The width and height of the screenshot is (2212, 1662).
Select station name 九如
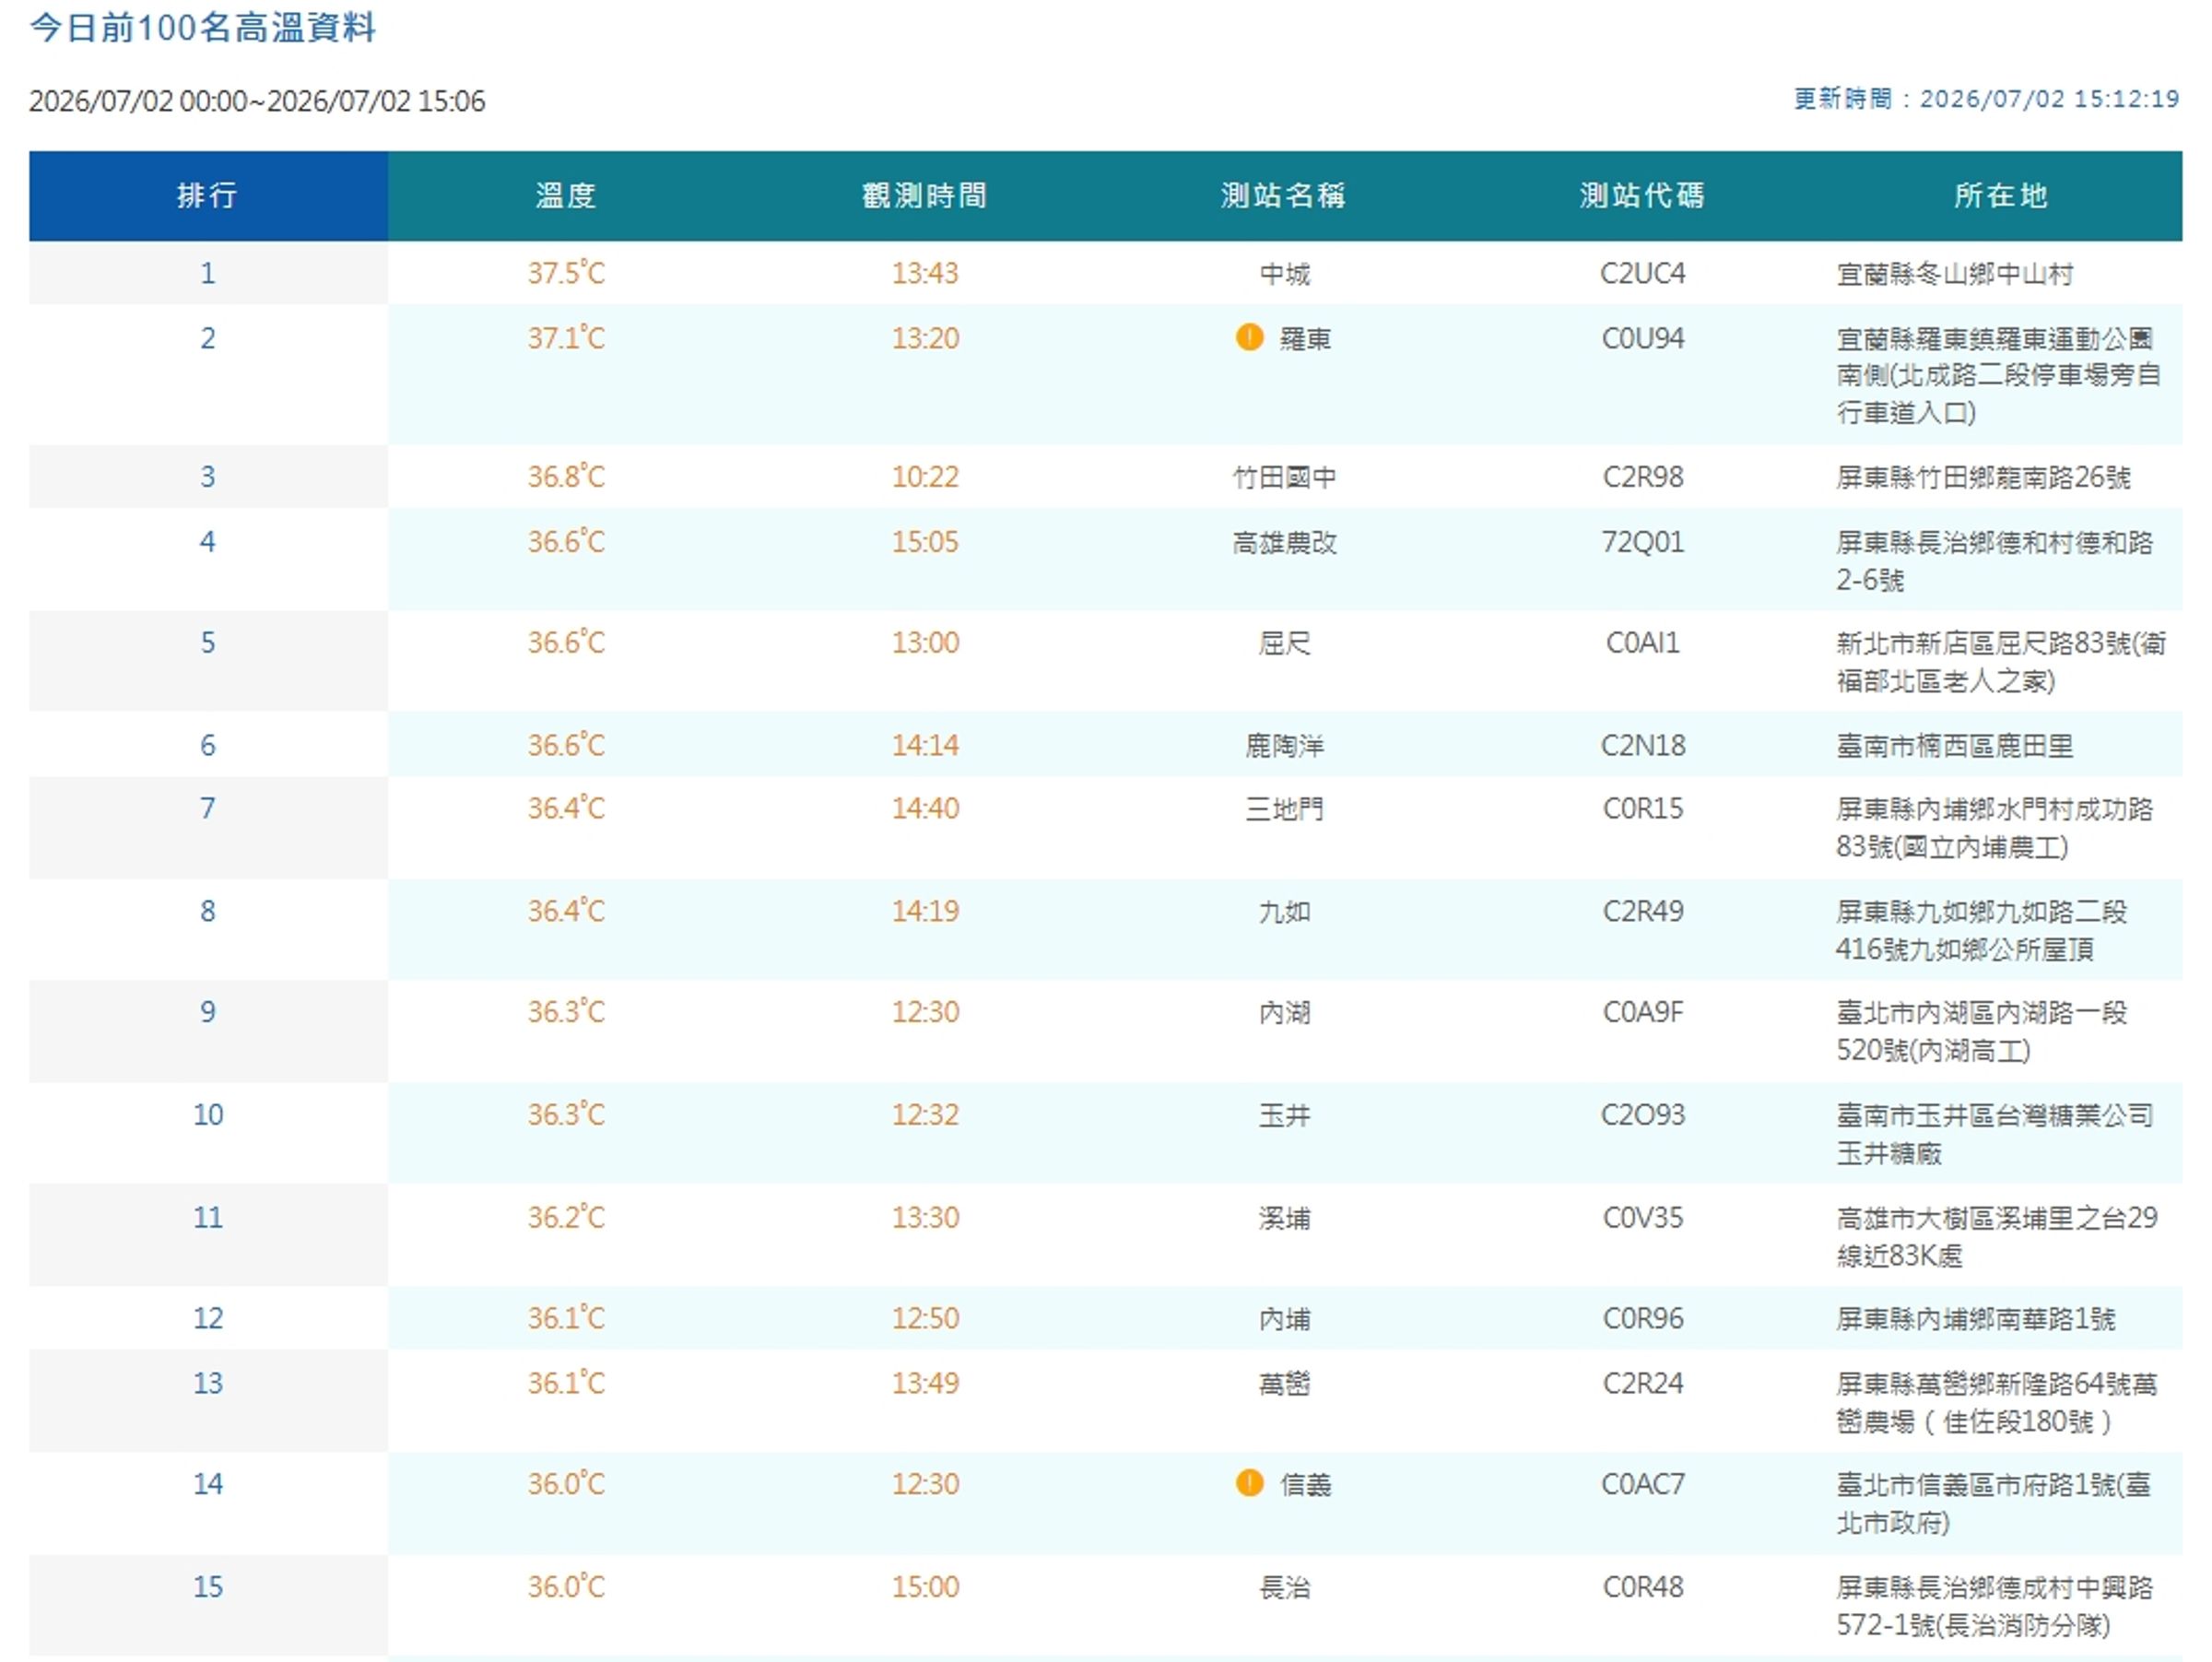point(1284,911)
